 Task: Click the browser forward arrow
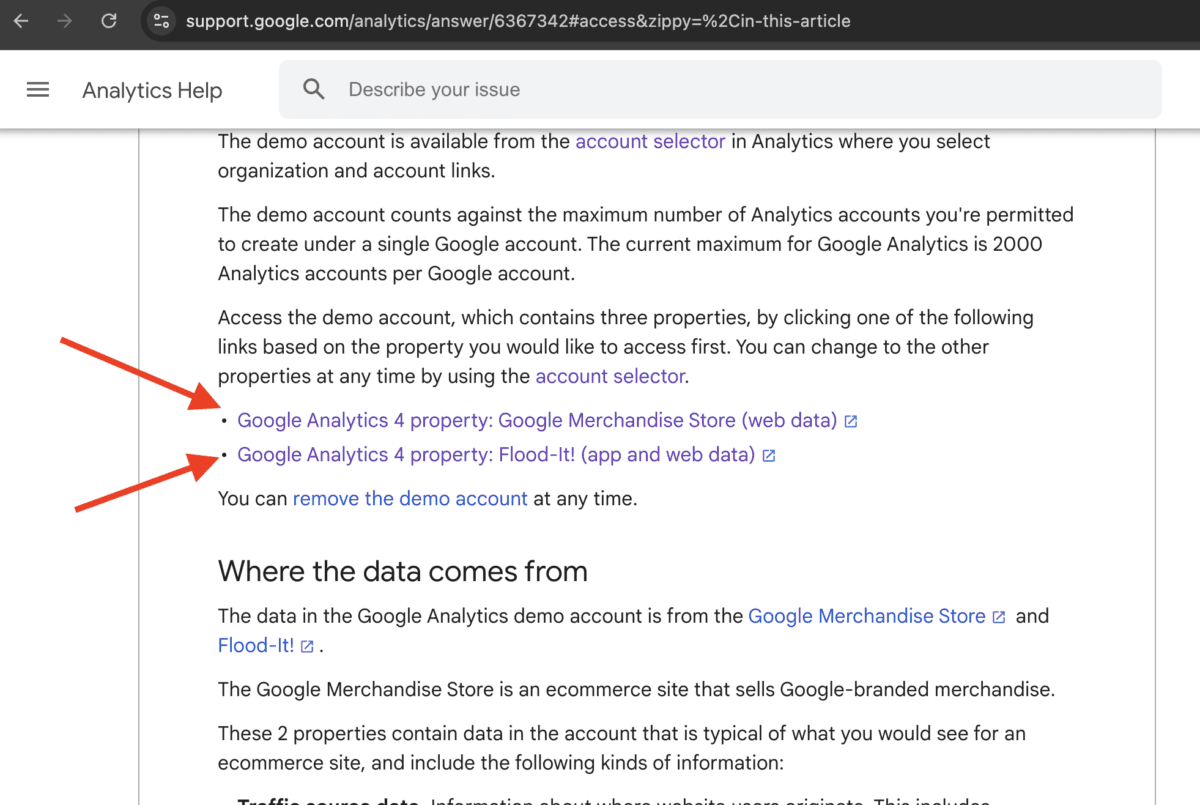pos(65,20)
